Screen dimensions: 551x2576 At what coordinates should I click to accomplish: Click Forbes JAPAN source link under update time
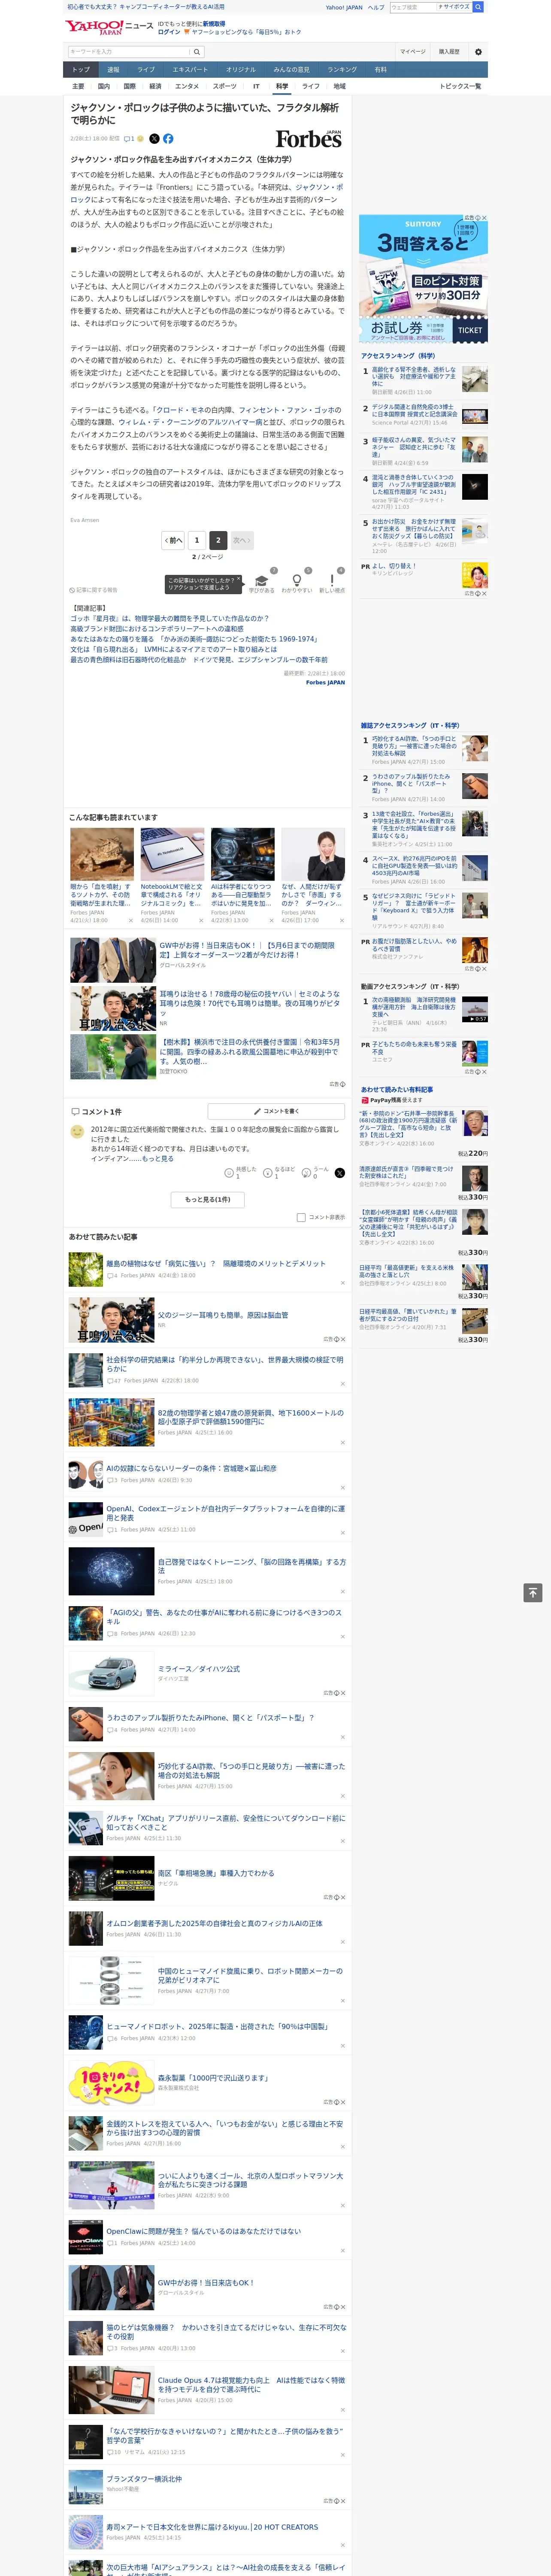[x=325, y=682]
